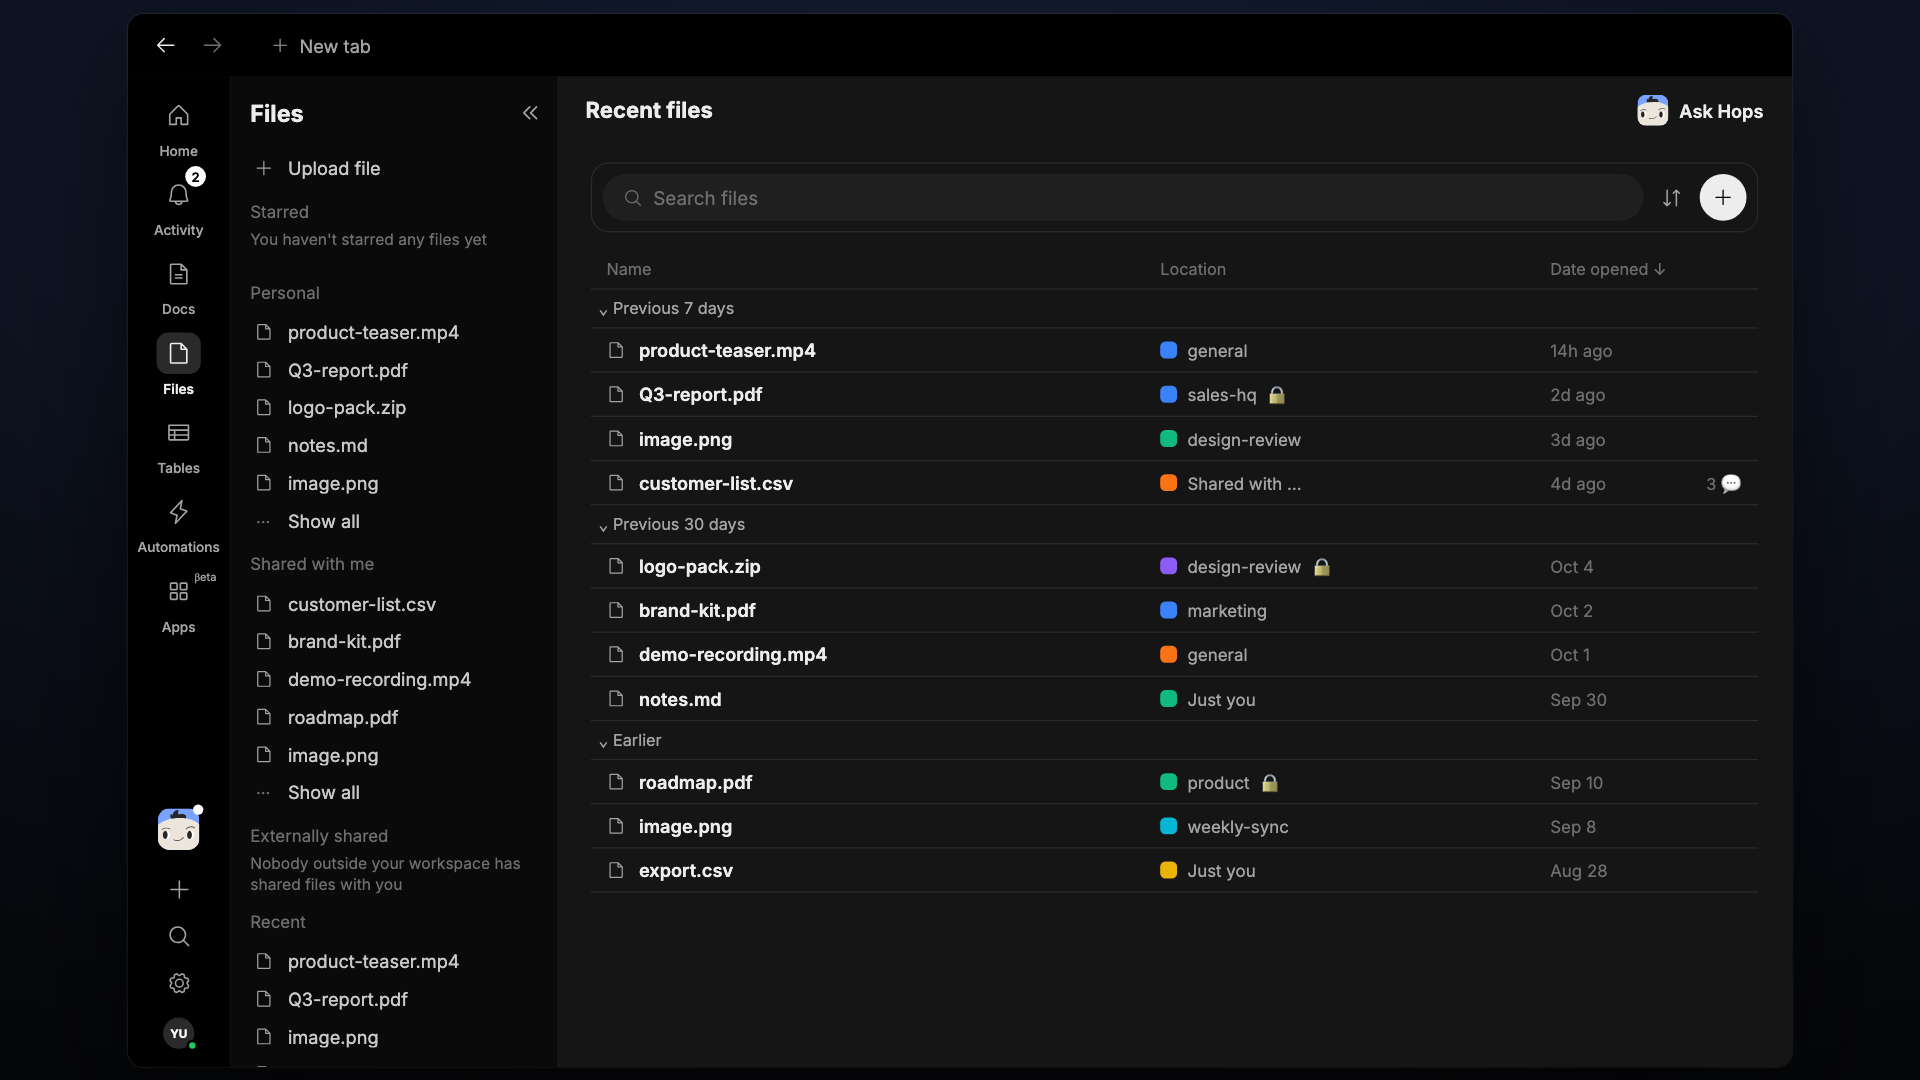Open logo-pack.zip under Personal sidebar
1920x1080 pixels.
coord(346,407)
